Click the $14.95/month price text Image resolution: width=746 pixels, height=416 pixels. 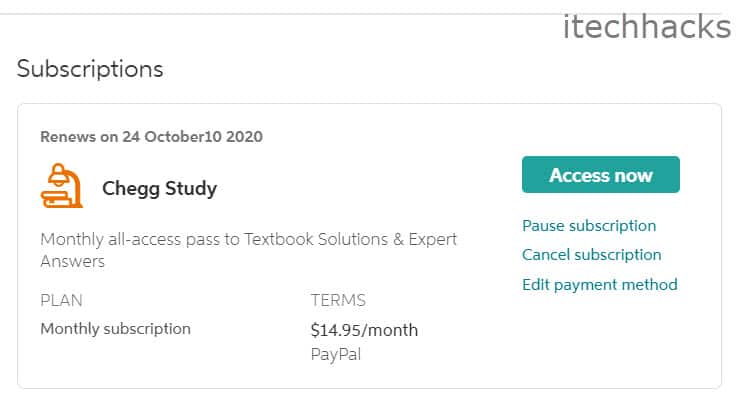click(x=364, y=330)
